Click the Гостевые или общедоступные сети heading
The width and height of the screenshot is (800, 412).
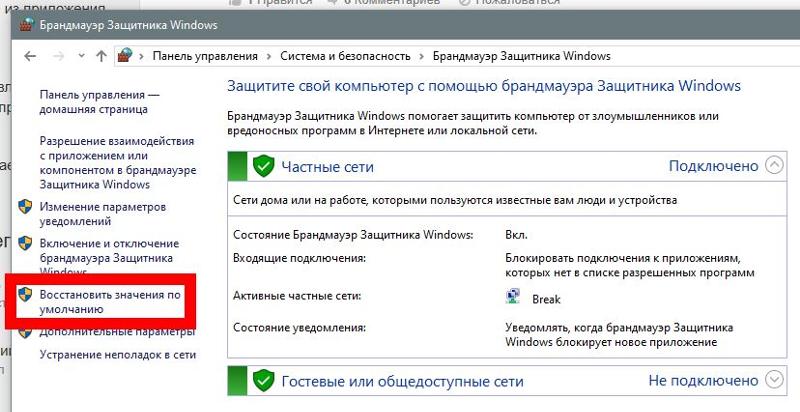[x=403, y=381]
